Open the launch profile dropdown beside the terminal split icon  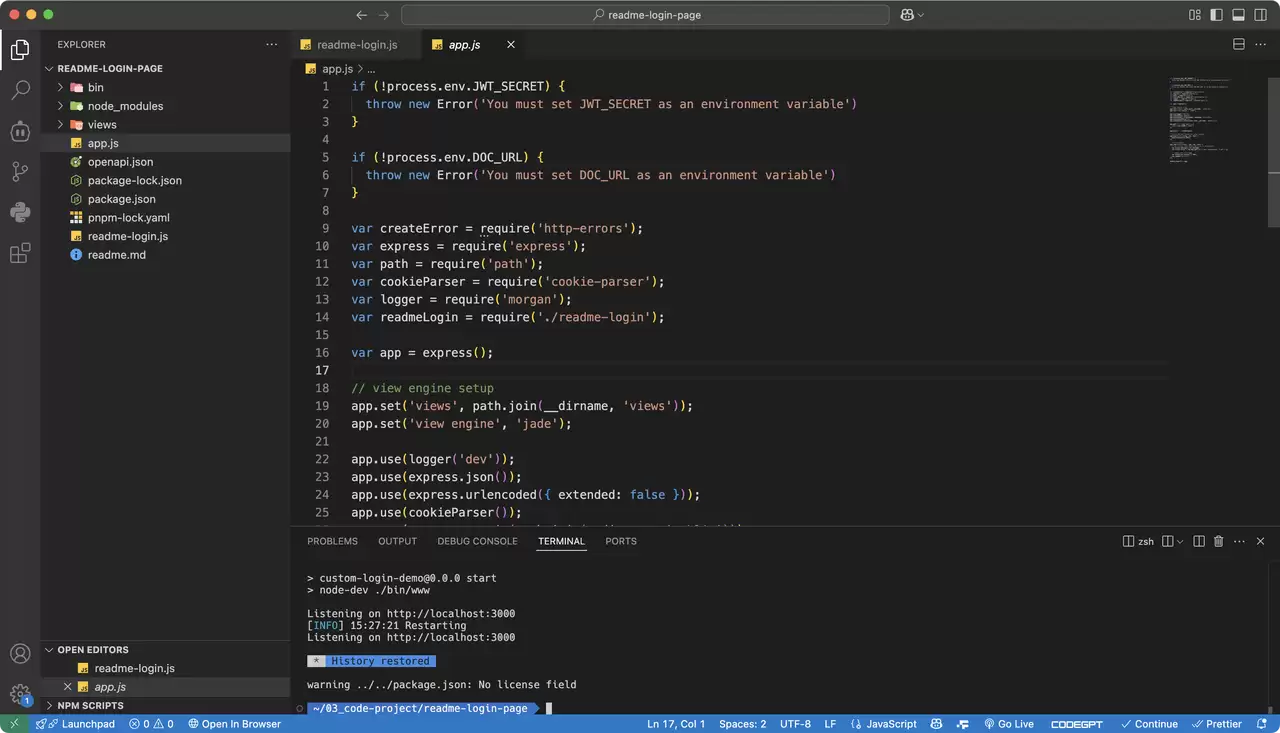tap(1180, 541)
